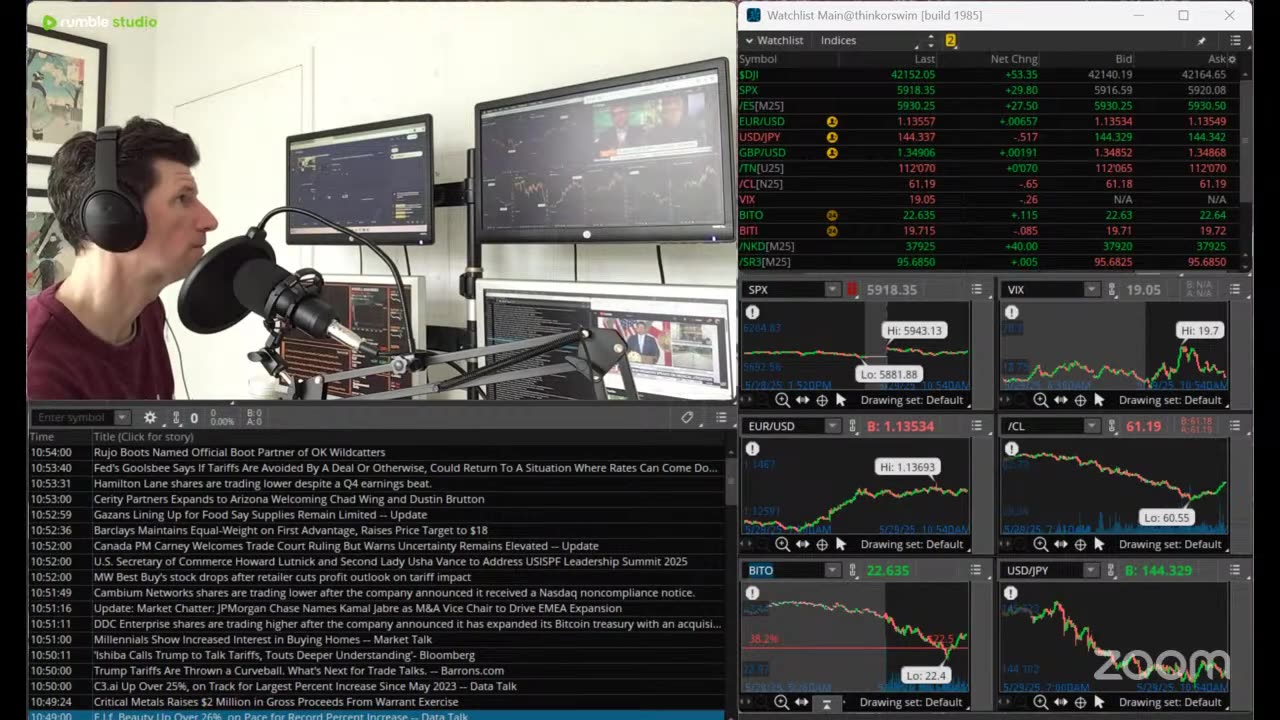Open the watchlist actions menu icon
Viewport: 1280px width, 720px height.
(x=1235, y=40)
